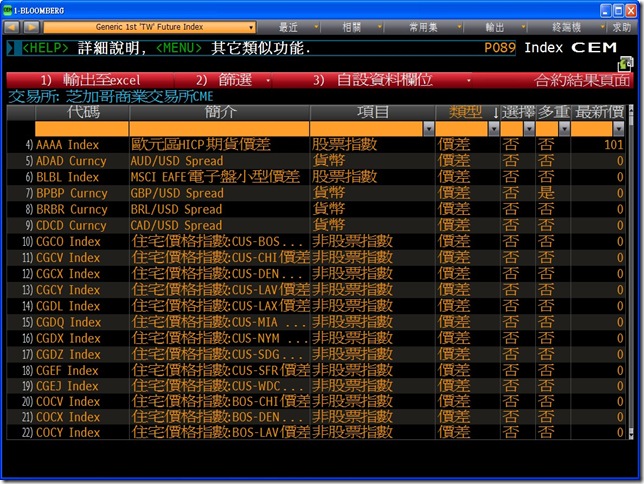Click the 簡介 column header
644x484 pixels.
tap(220, 112)
